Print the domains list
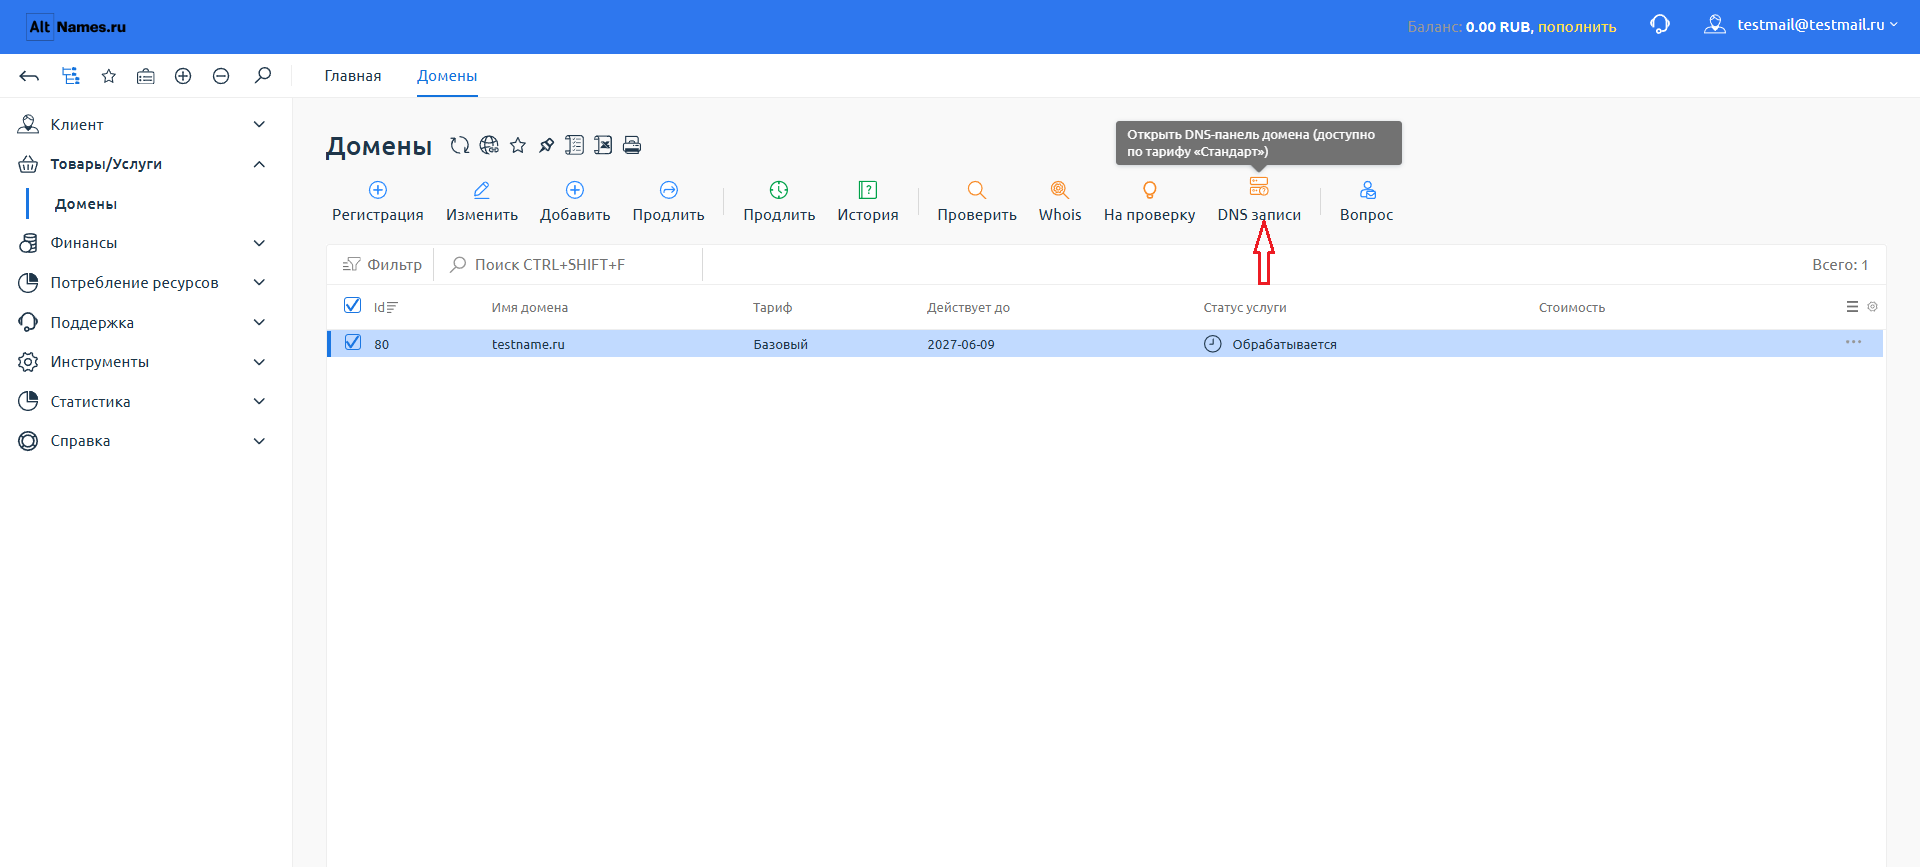1920x867 pixels. click(632, 145)
